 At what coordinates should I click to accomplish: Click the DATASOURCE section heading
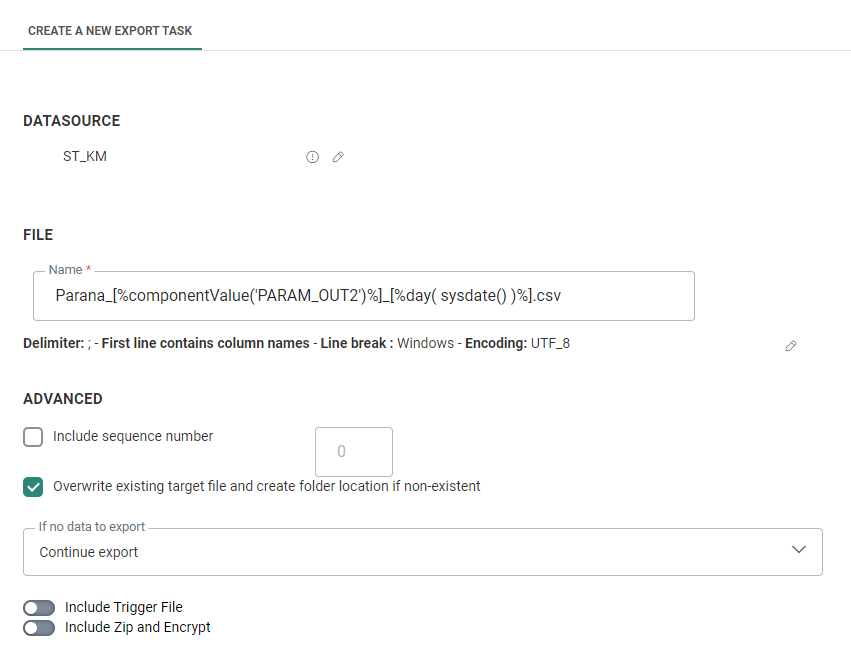tap(71, 121)
